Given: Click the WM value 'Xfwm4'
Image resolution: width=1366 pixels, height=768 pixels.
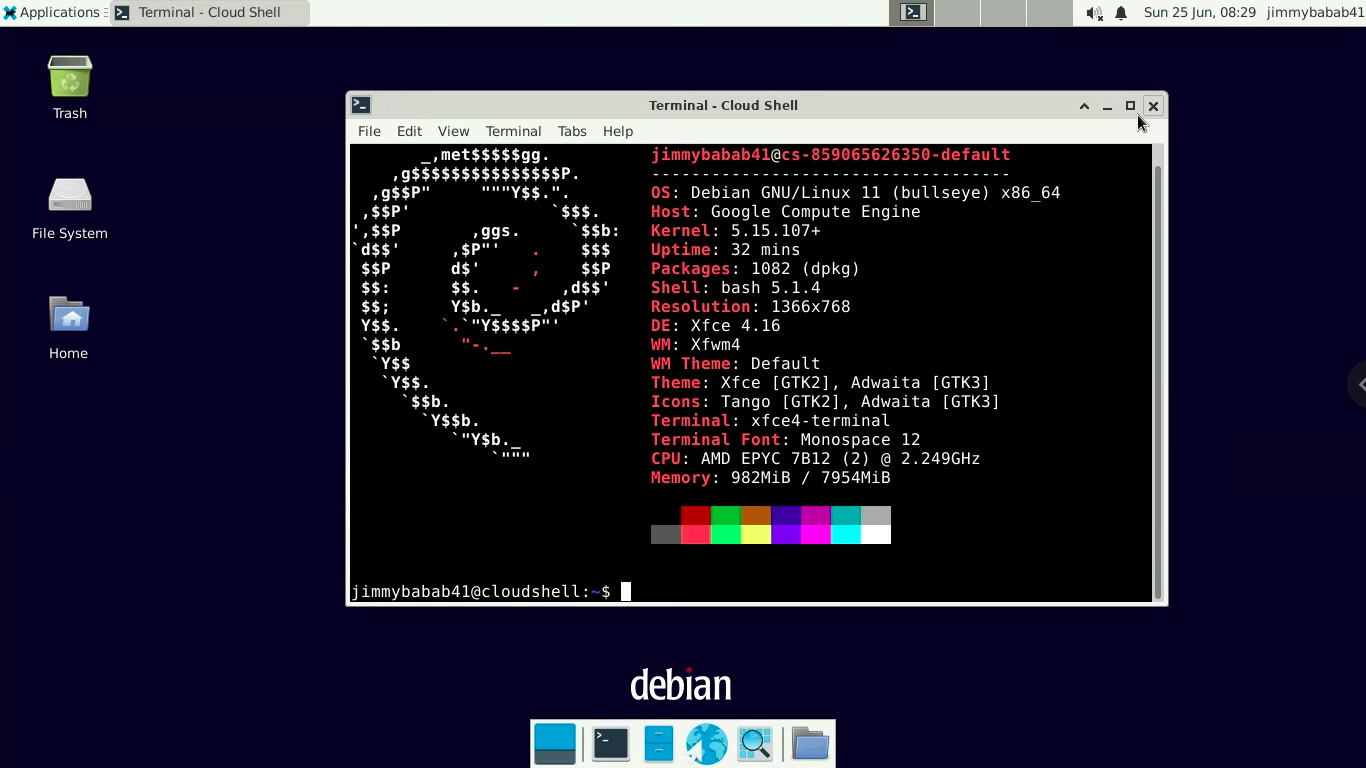Looking at the screenshot, I should tap(715, 345).
